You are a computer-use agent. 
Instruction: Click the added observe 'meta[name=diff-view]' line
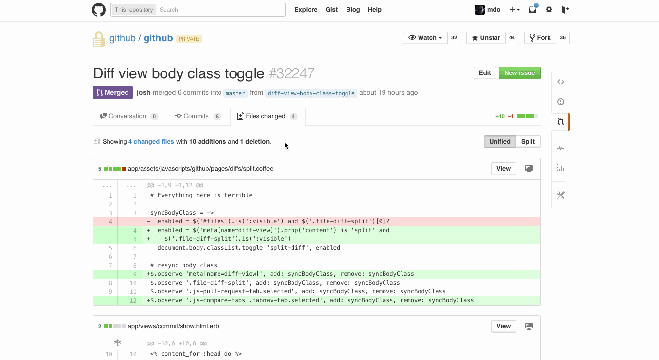coord(316,274)
